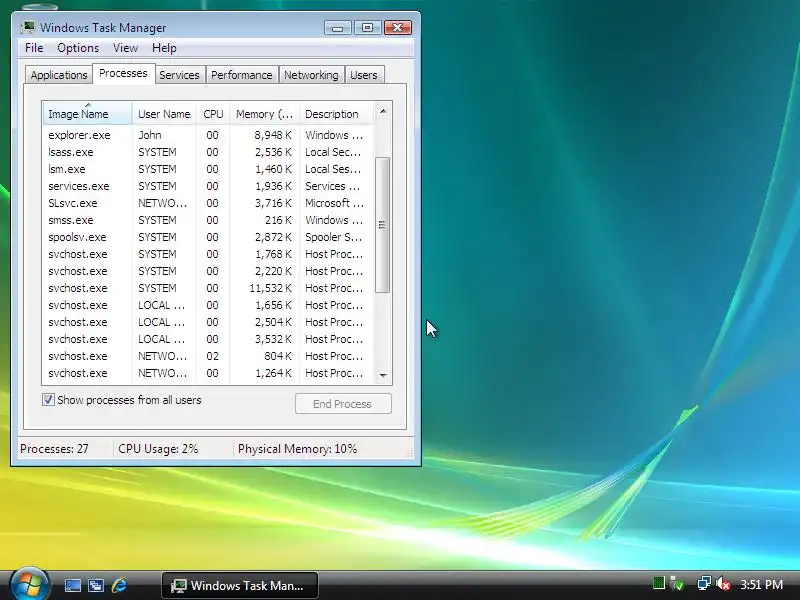Click the muted volume tray icon
Screen dimensions: 800x600
tap(723, 583)
